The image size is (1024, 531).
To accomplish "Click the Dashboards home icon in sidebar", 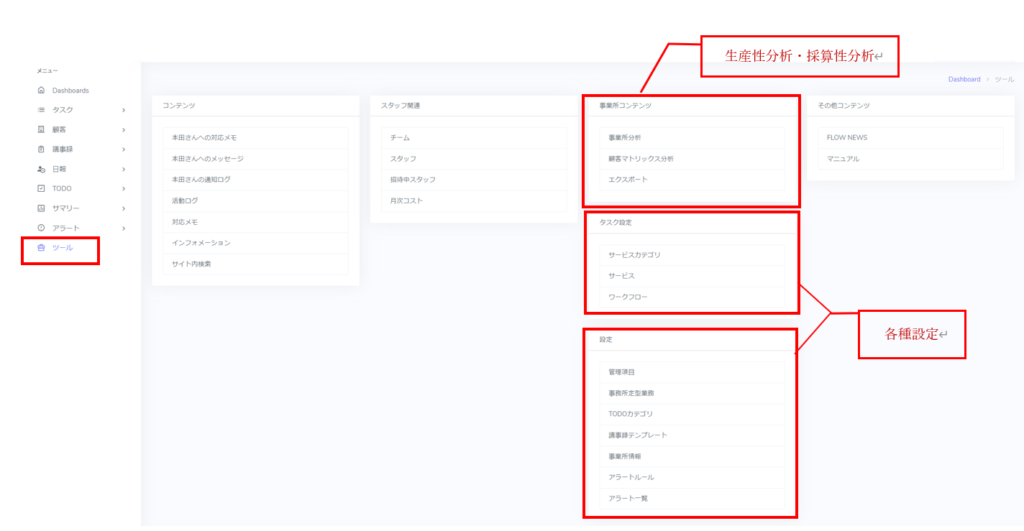I will point(40,90).
